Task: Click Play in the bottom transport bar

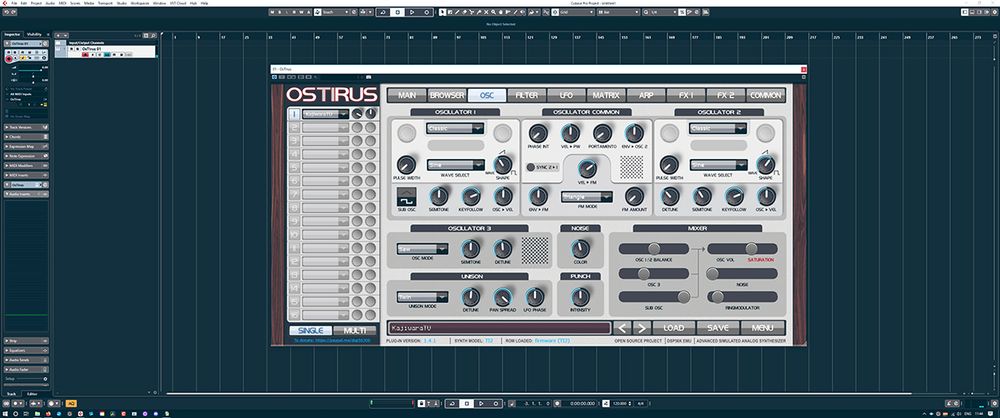Action: tap(481, 403)
